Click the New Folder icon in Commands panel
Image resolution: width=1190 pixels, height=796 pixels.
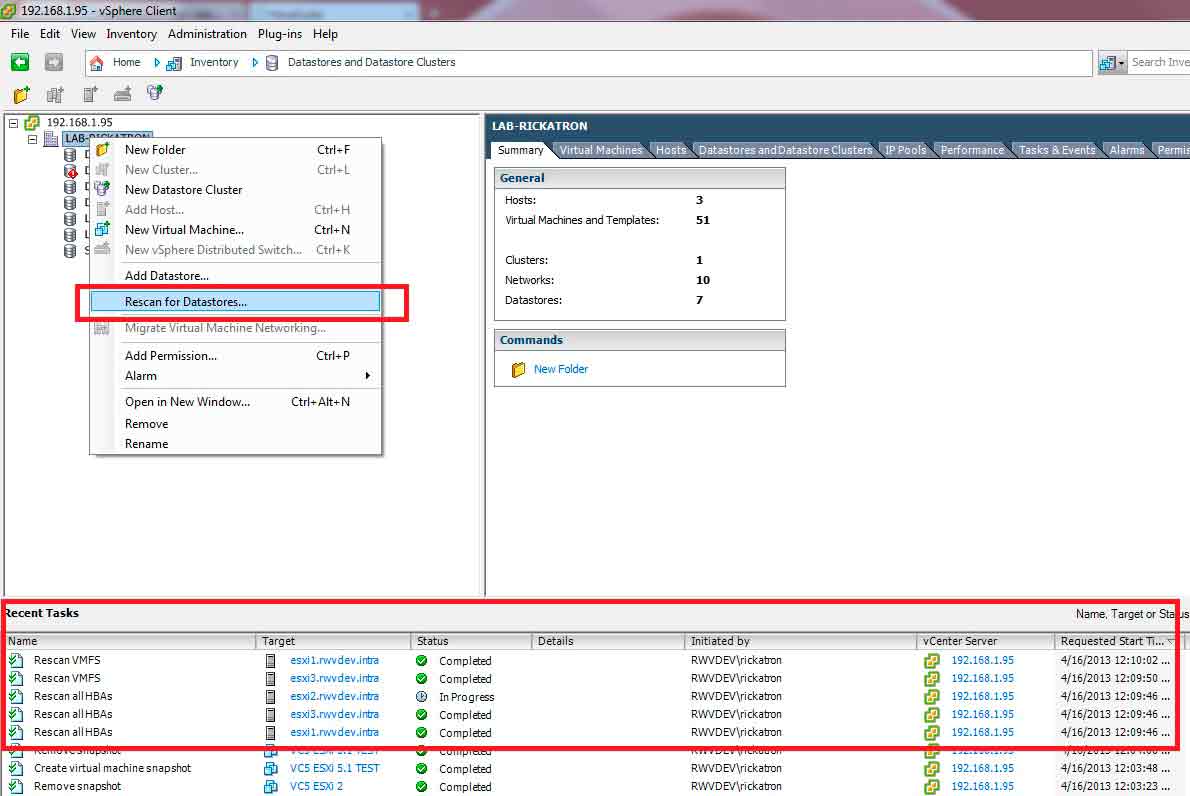click(x=518, y=370)
